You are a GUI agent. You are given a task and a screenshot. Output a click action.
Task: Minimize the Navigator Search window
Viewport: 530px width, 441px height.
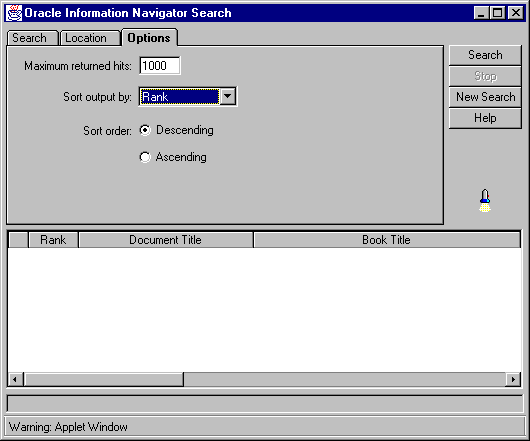(481, 13)
